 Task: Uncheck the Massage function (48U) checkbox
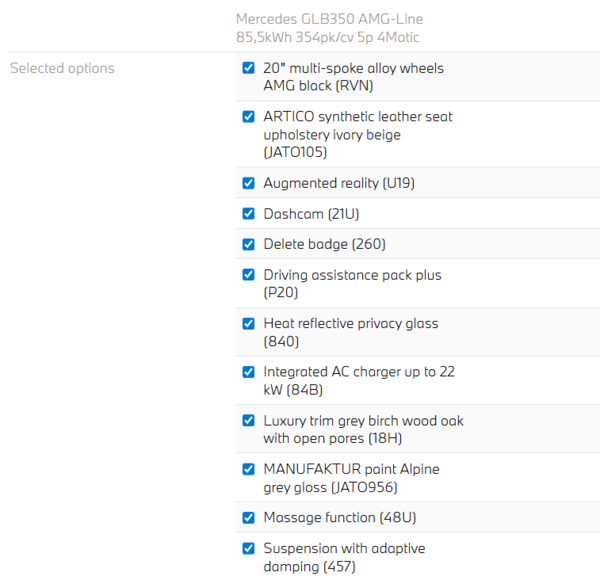tap(248, 518)
